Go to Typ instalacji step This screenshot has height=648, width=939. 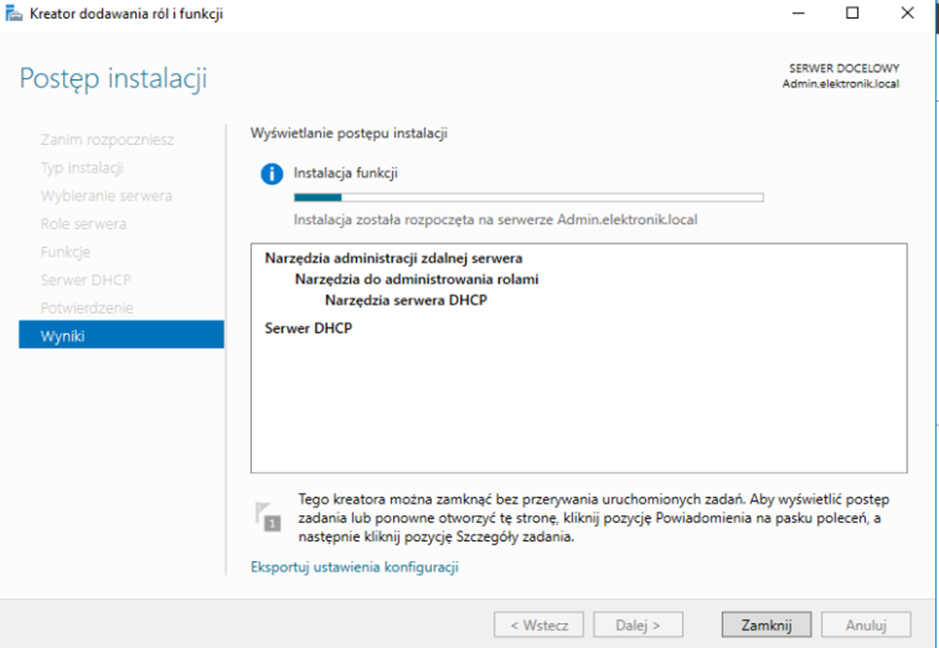coord(82,168)
